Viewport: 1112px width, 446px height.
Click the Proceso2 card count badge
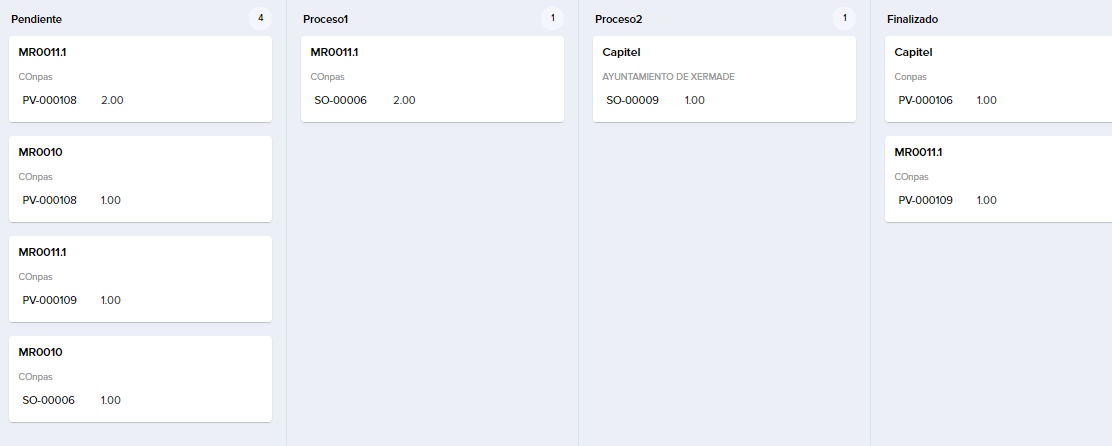click(844, 18)
